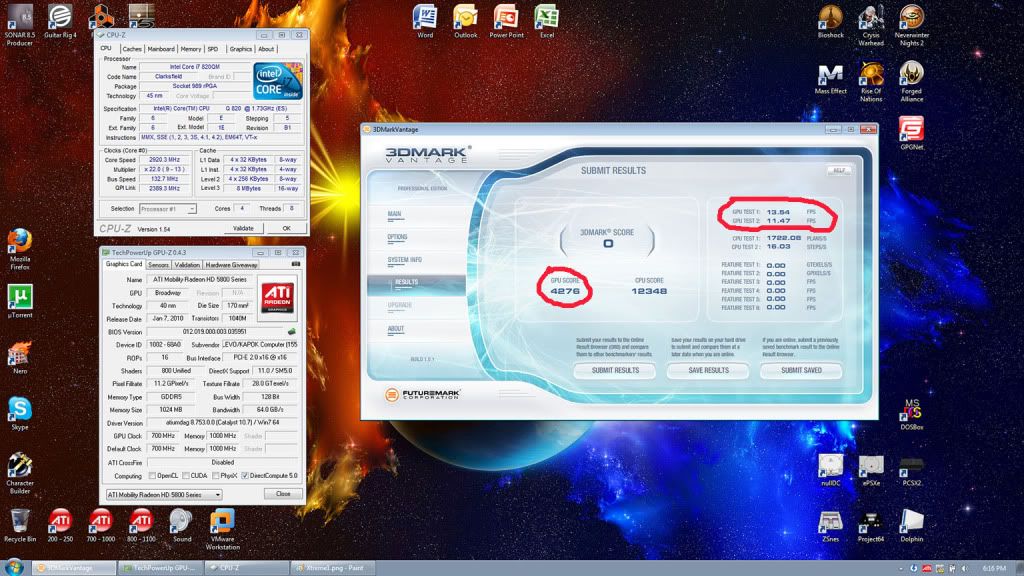Screen dimensions: 1024x576
Task: Open the DOSBox desktop icon
Action: [x=912, y=414]
